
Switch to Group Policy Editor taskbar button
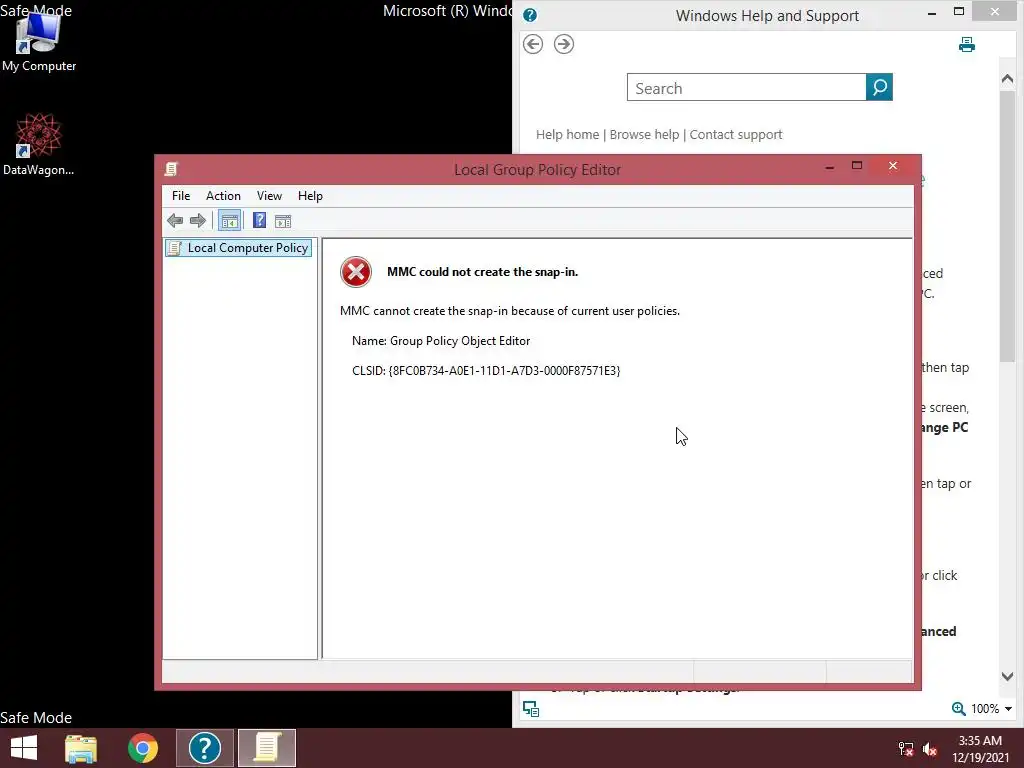click(266, 748)
